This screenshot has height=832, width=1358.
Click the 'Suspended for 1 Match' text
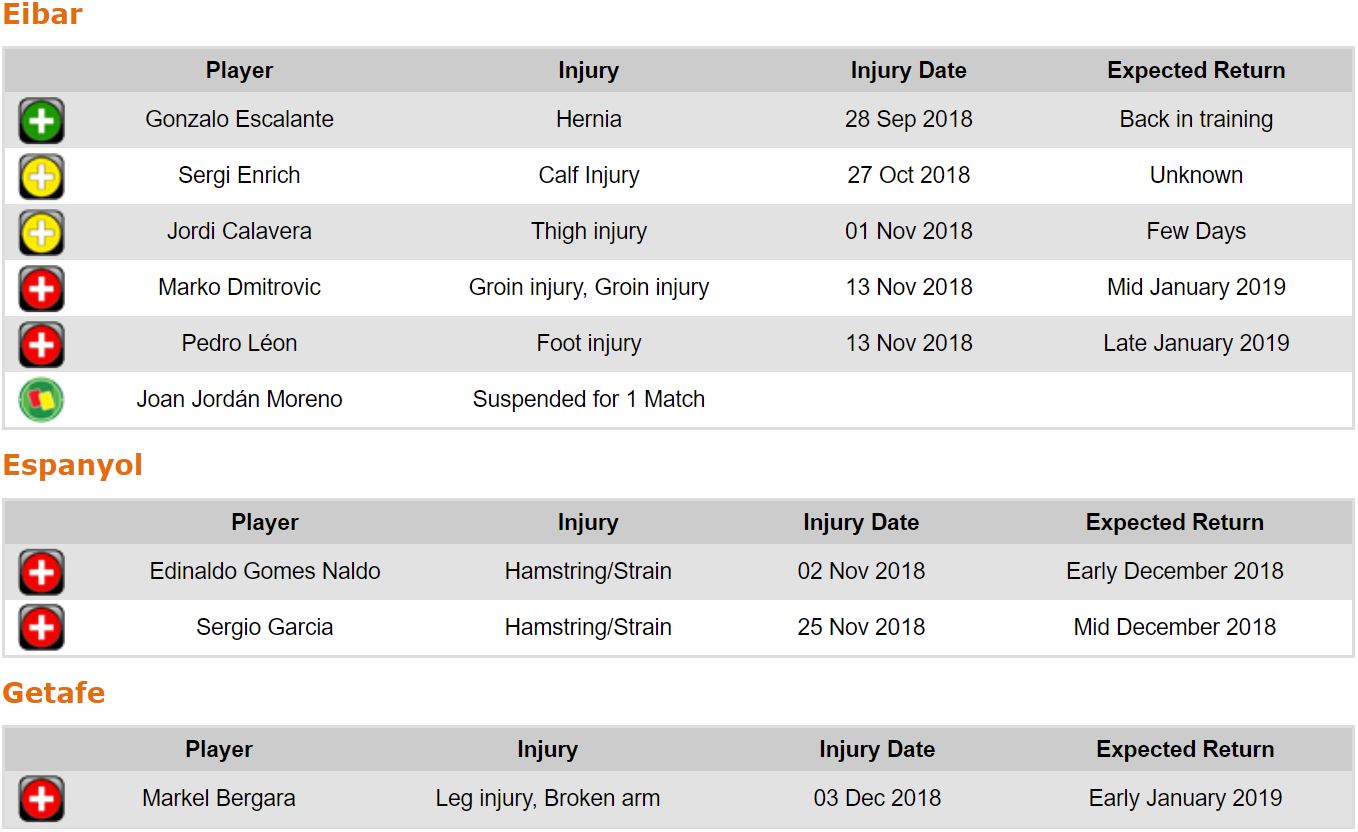click(x=588, y=400)
